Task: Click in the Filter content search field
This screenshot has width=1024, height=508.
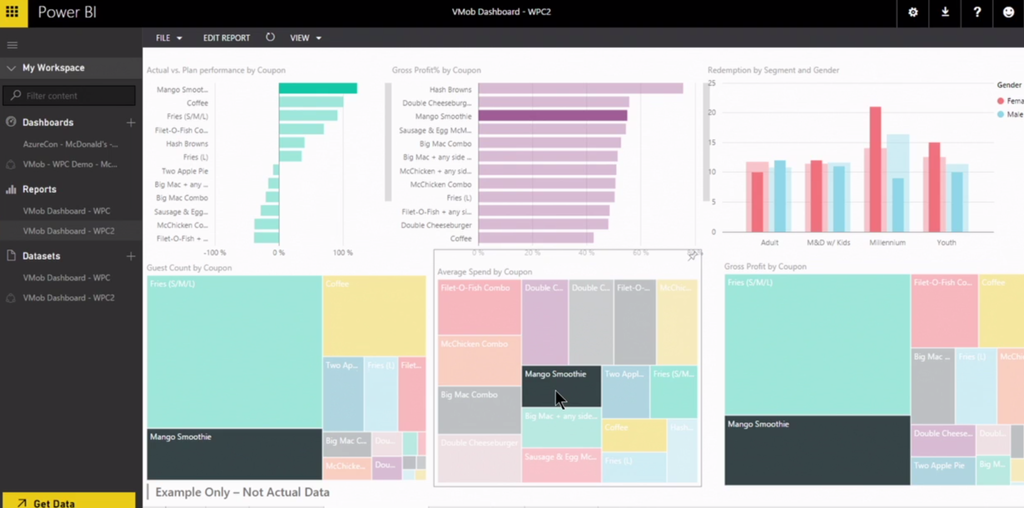Action: tap(69, 96)
